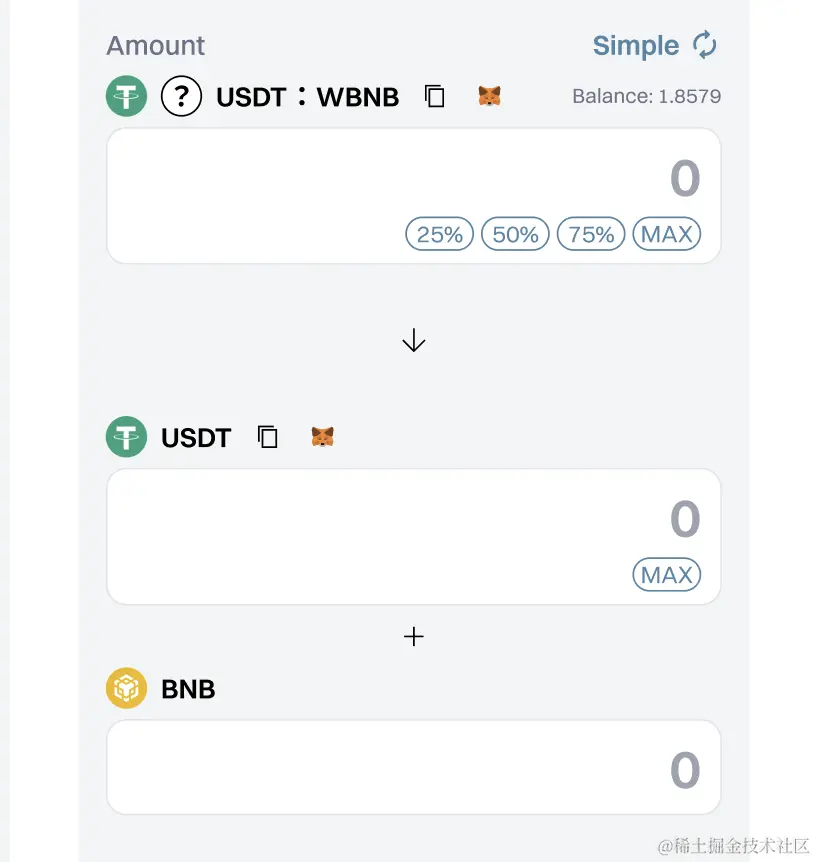Click the copy icon next to USDT
This screenshot has height=862, width=816.
(x=268, y=437)
